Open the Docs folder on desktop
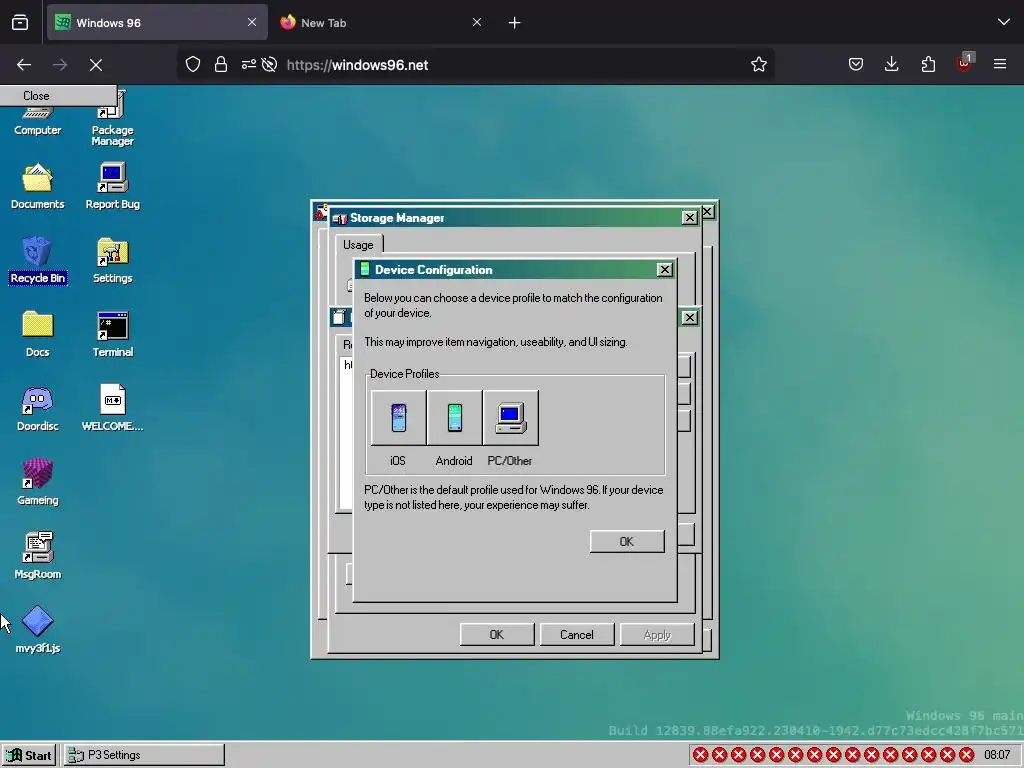 pyautogui.click(x=37, y=334)
